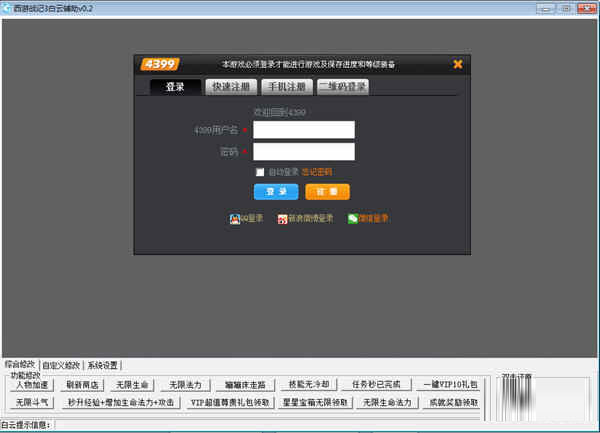Image resolution: width=600 pixels, height=433 pixels.
Task: Click the WeChat login icon
Action: click(x=353, y=218)
